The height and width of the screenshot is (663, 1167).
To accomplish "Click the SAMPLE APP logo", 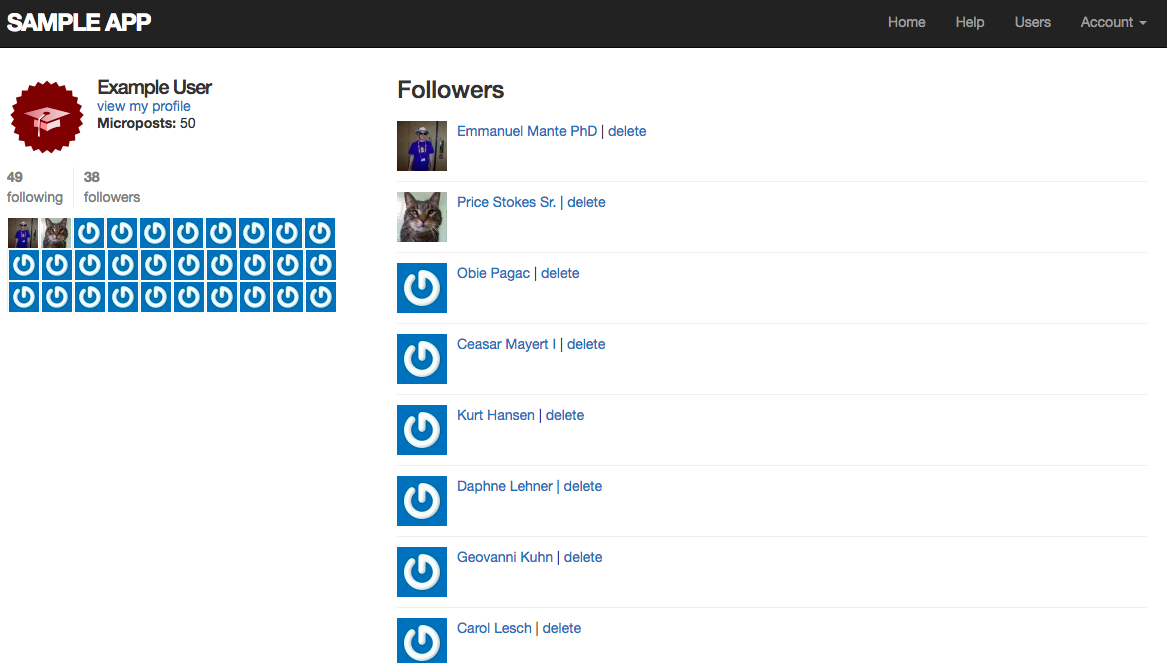I will (x=79, y=22).
